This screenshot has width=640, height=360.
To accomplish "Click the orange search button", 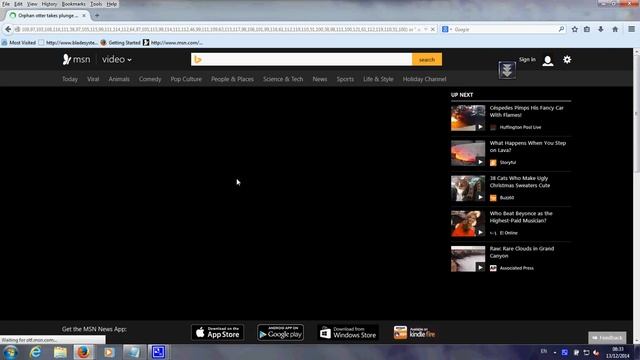I will pyautogui.click(x=427, y=60).
